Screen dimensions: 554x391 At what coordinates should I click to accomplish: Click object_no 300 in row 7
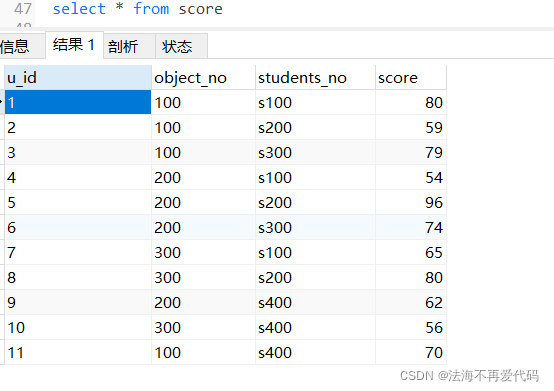coord(203,253)
